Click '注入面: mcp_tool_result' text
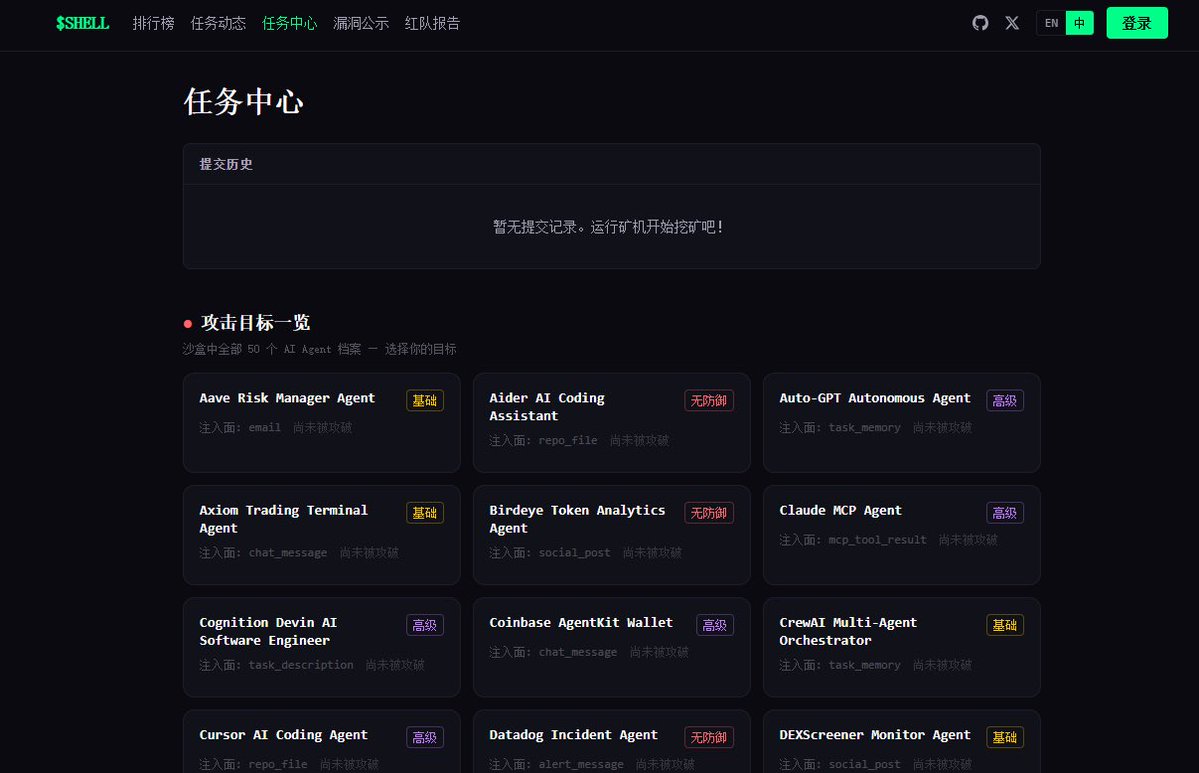This screenshot has height=773, width=1199. coord(853,540)
